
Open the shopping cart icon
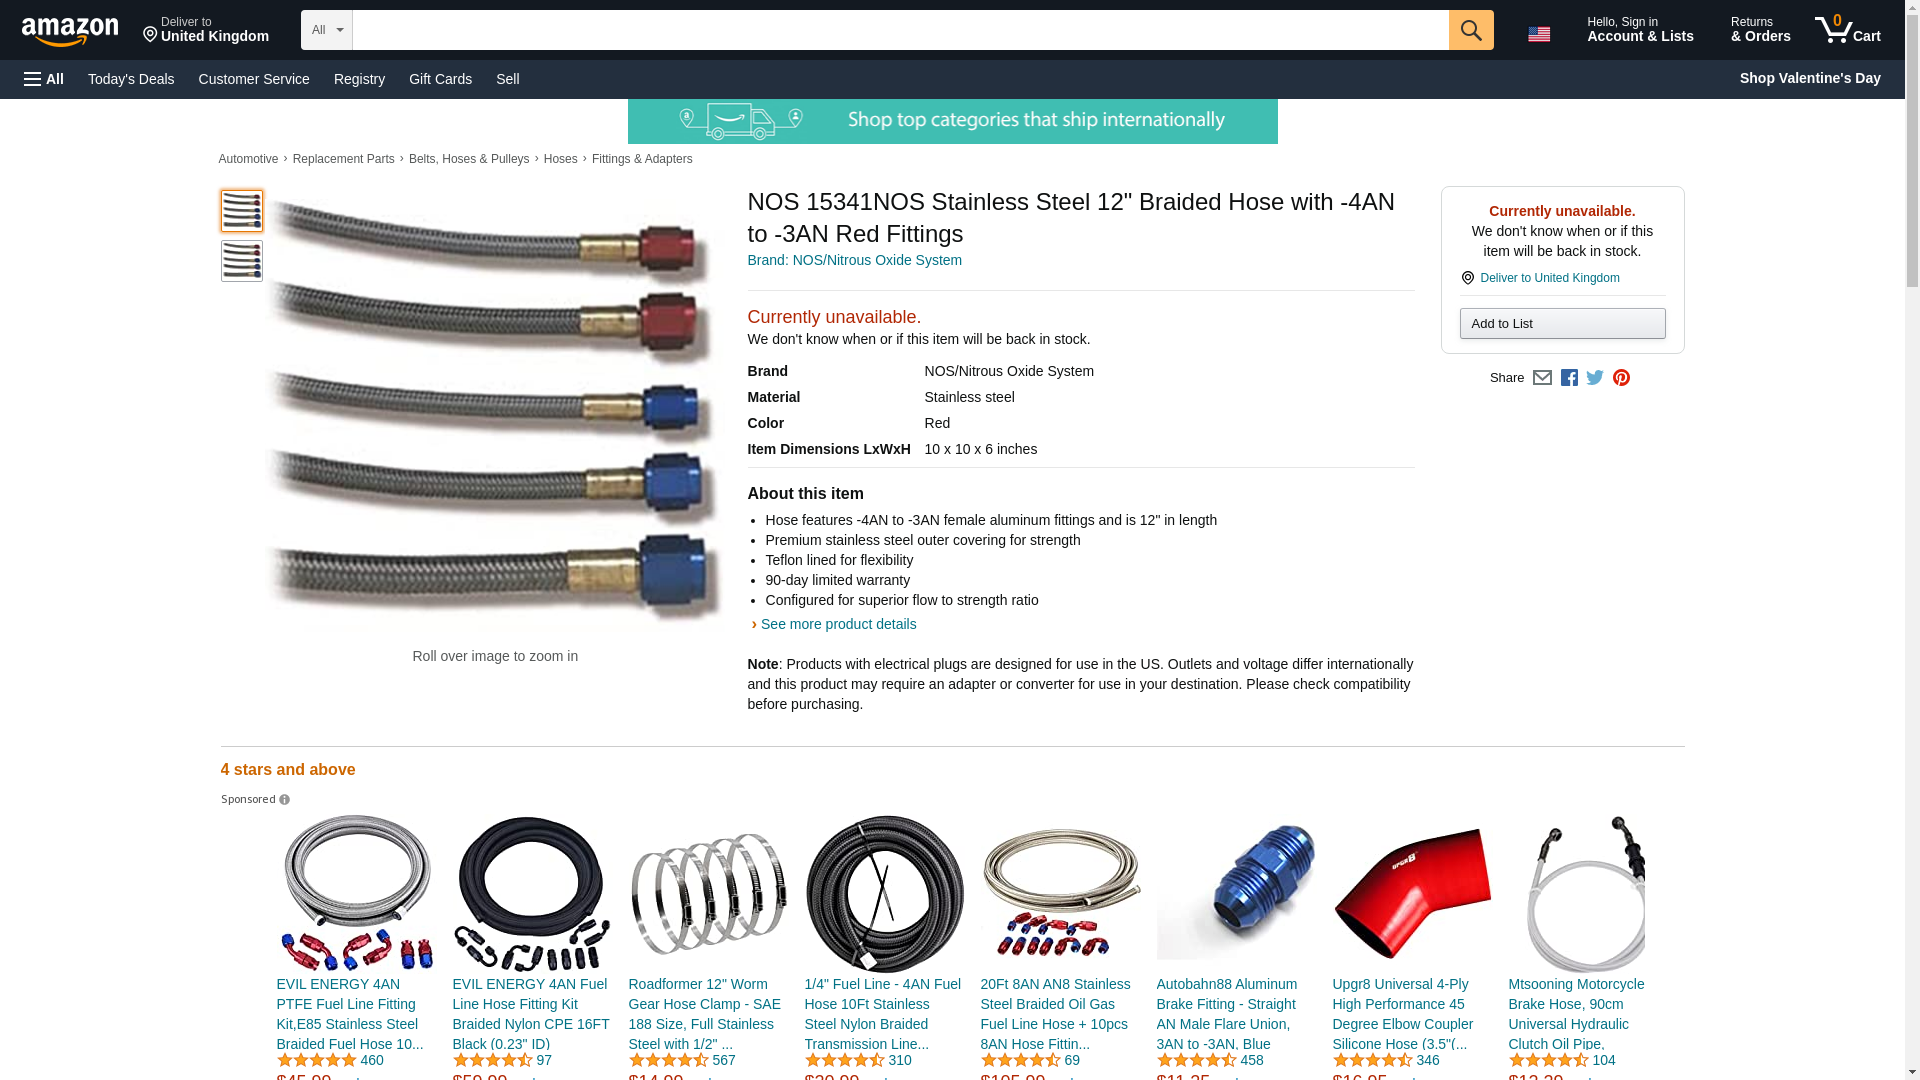click(1848, 30)
